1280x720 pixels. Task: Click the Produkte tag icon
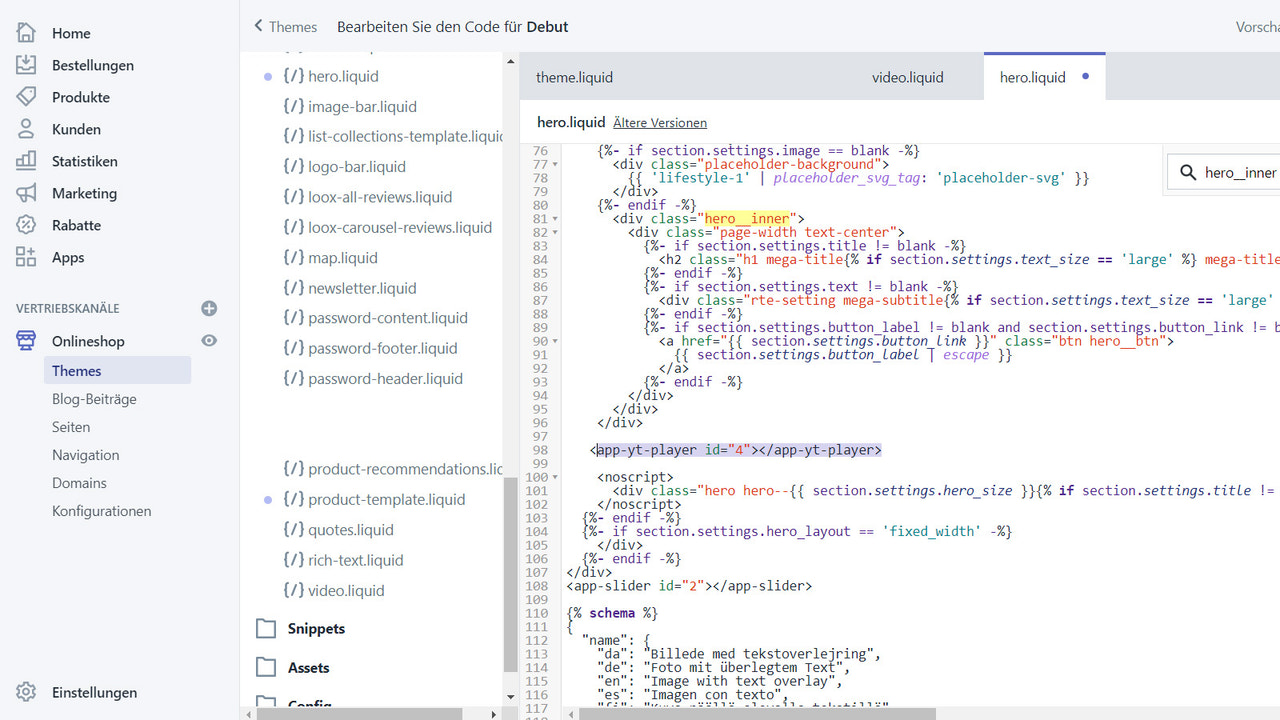click(x=26, y=97)
